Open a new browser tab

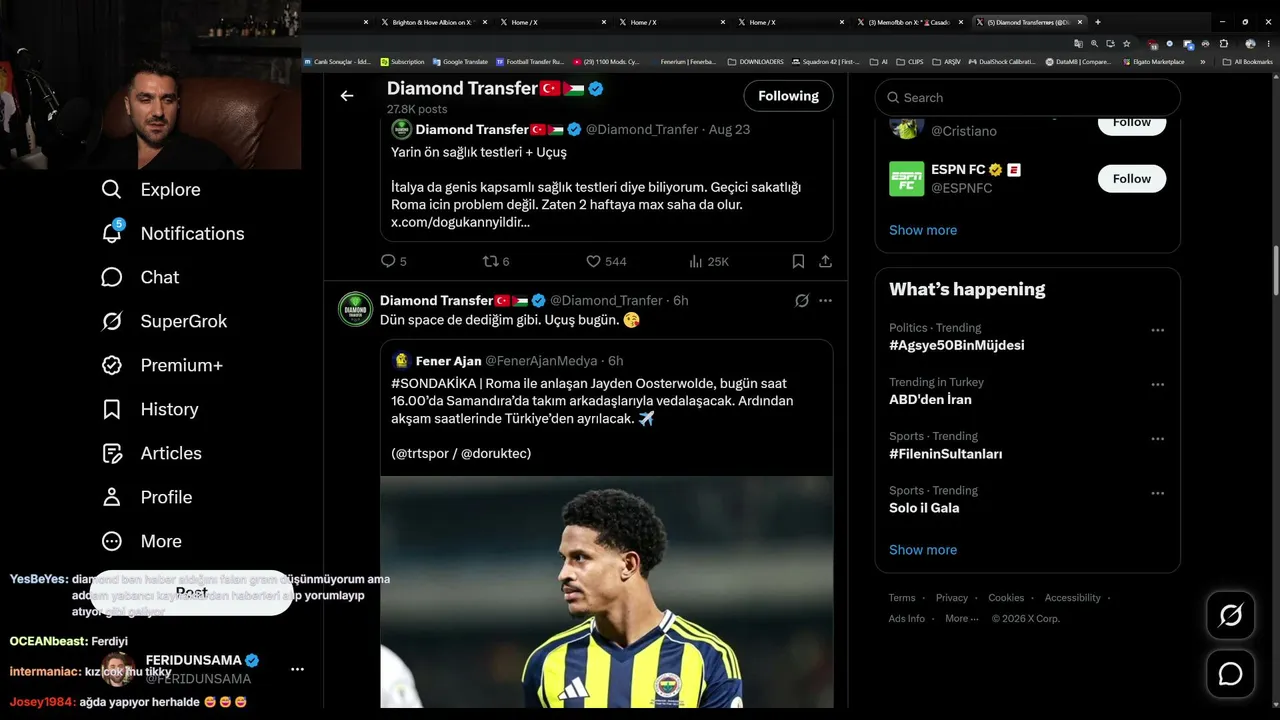click(x=1097, y=22)
